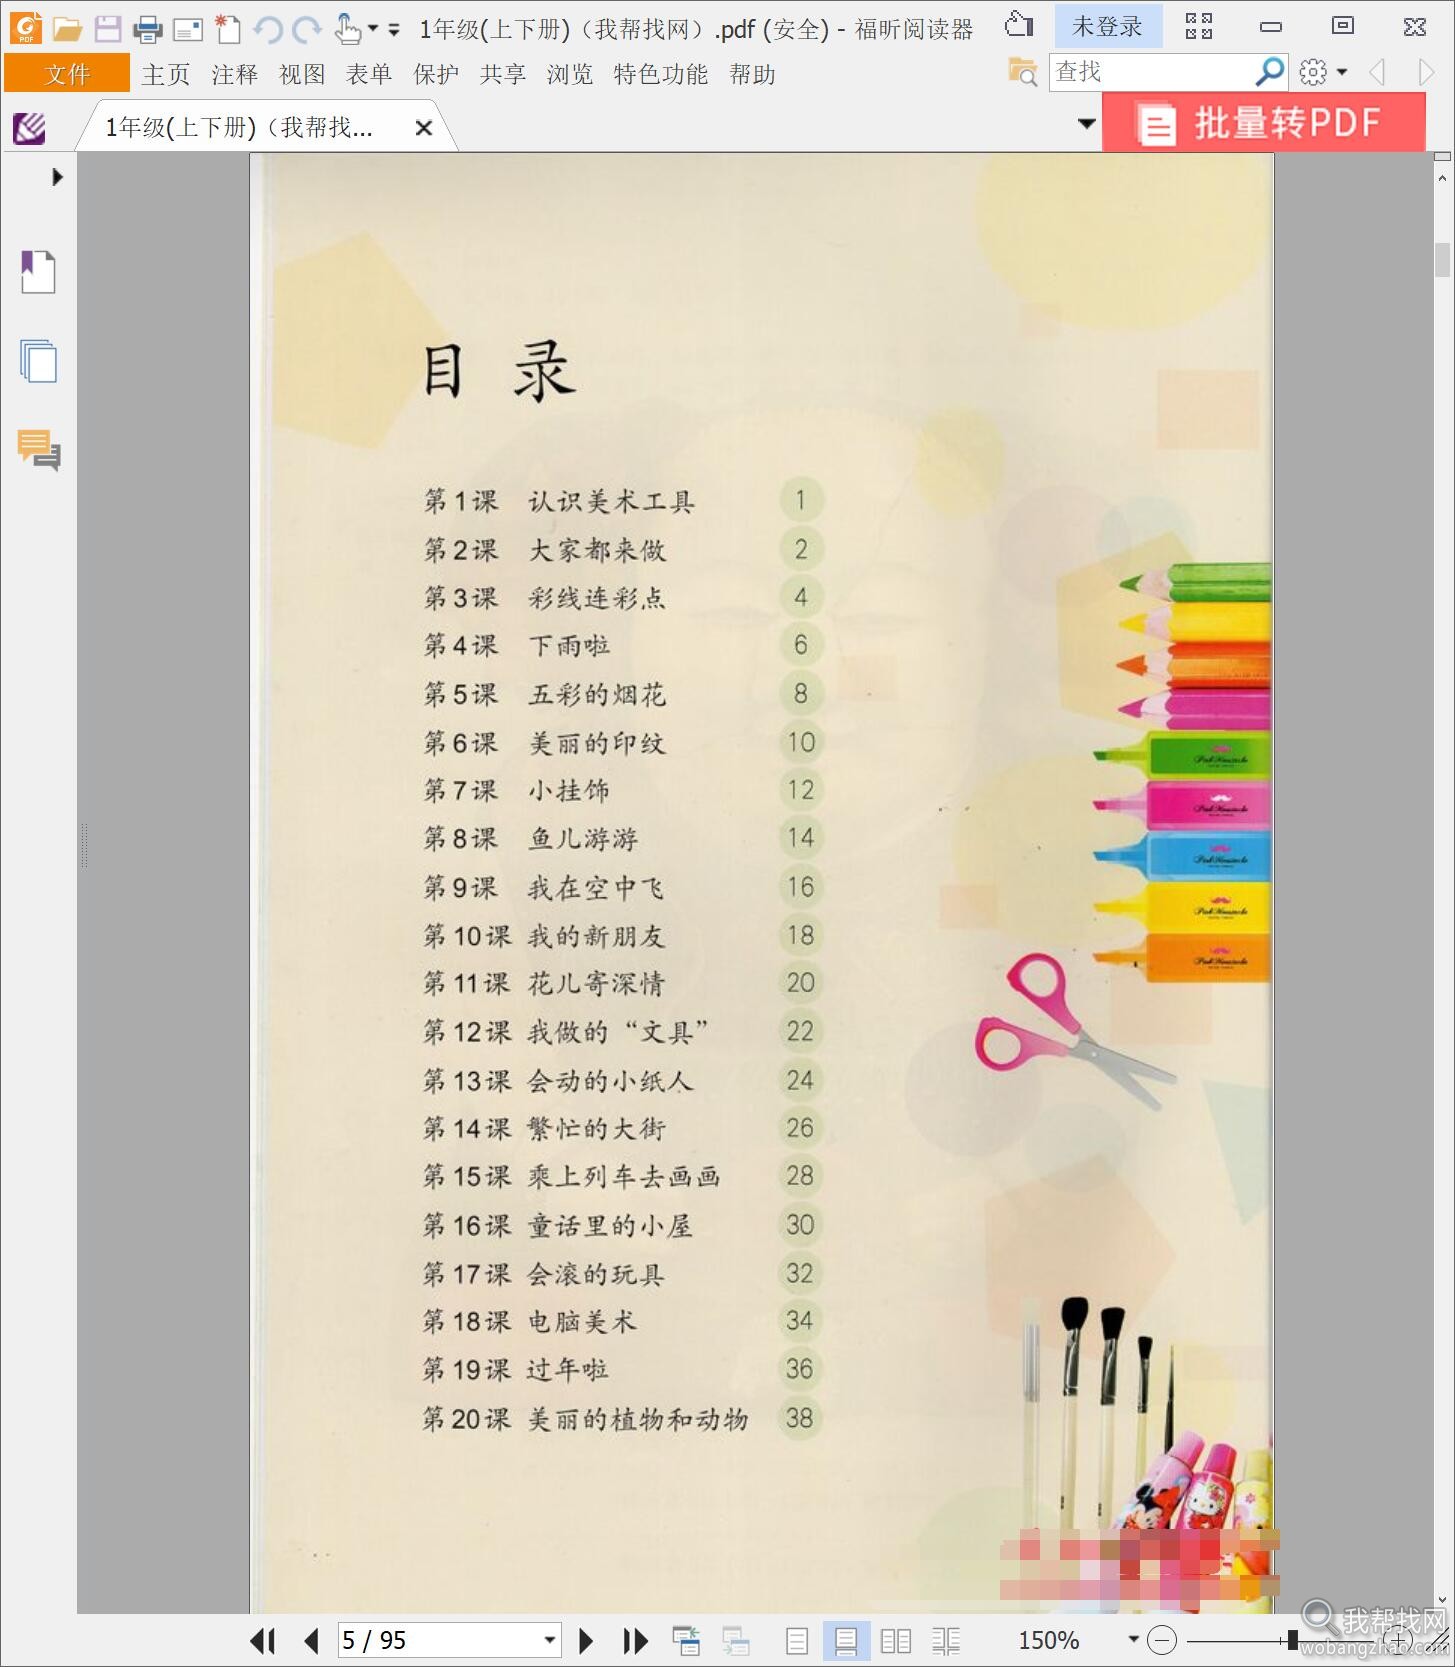Image resolution: width=1455 pixels, height=1667 pixels.
Task: Click the page number field 5 / 95
Action: (438, 1640)
